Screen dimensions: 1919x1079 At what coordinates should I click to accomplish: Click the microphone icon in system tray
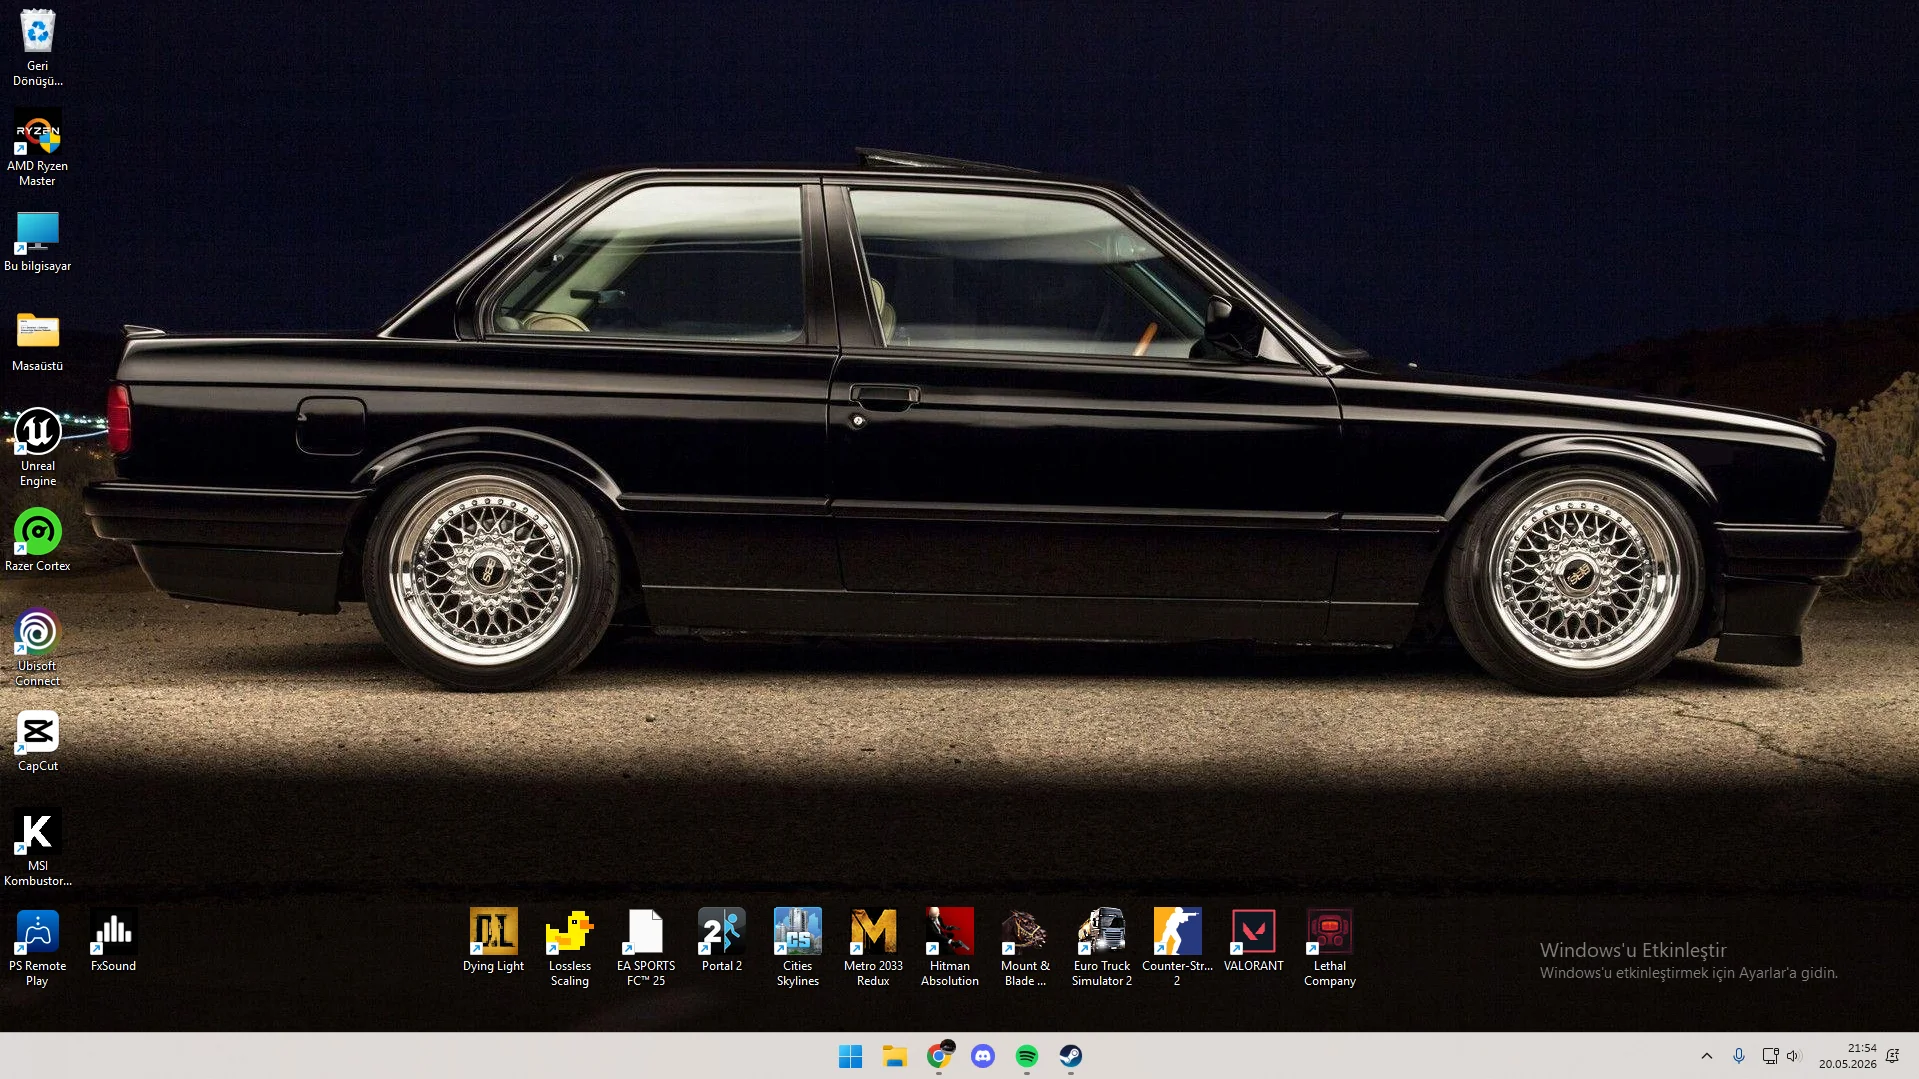(x=1739, y=1056)
